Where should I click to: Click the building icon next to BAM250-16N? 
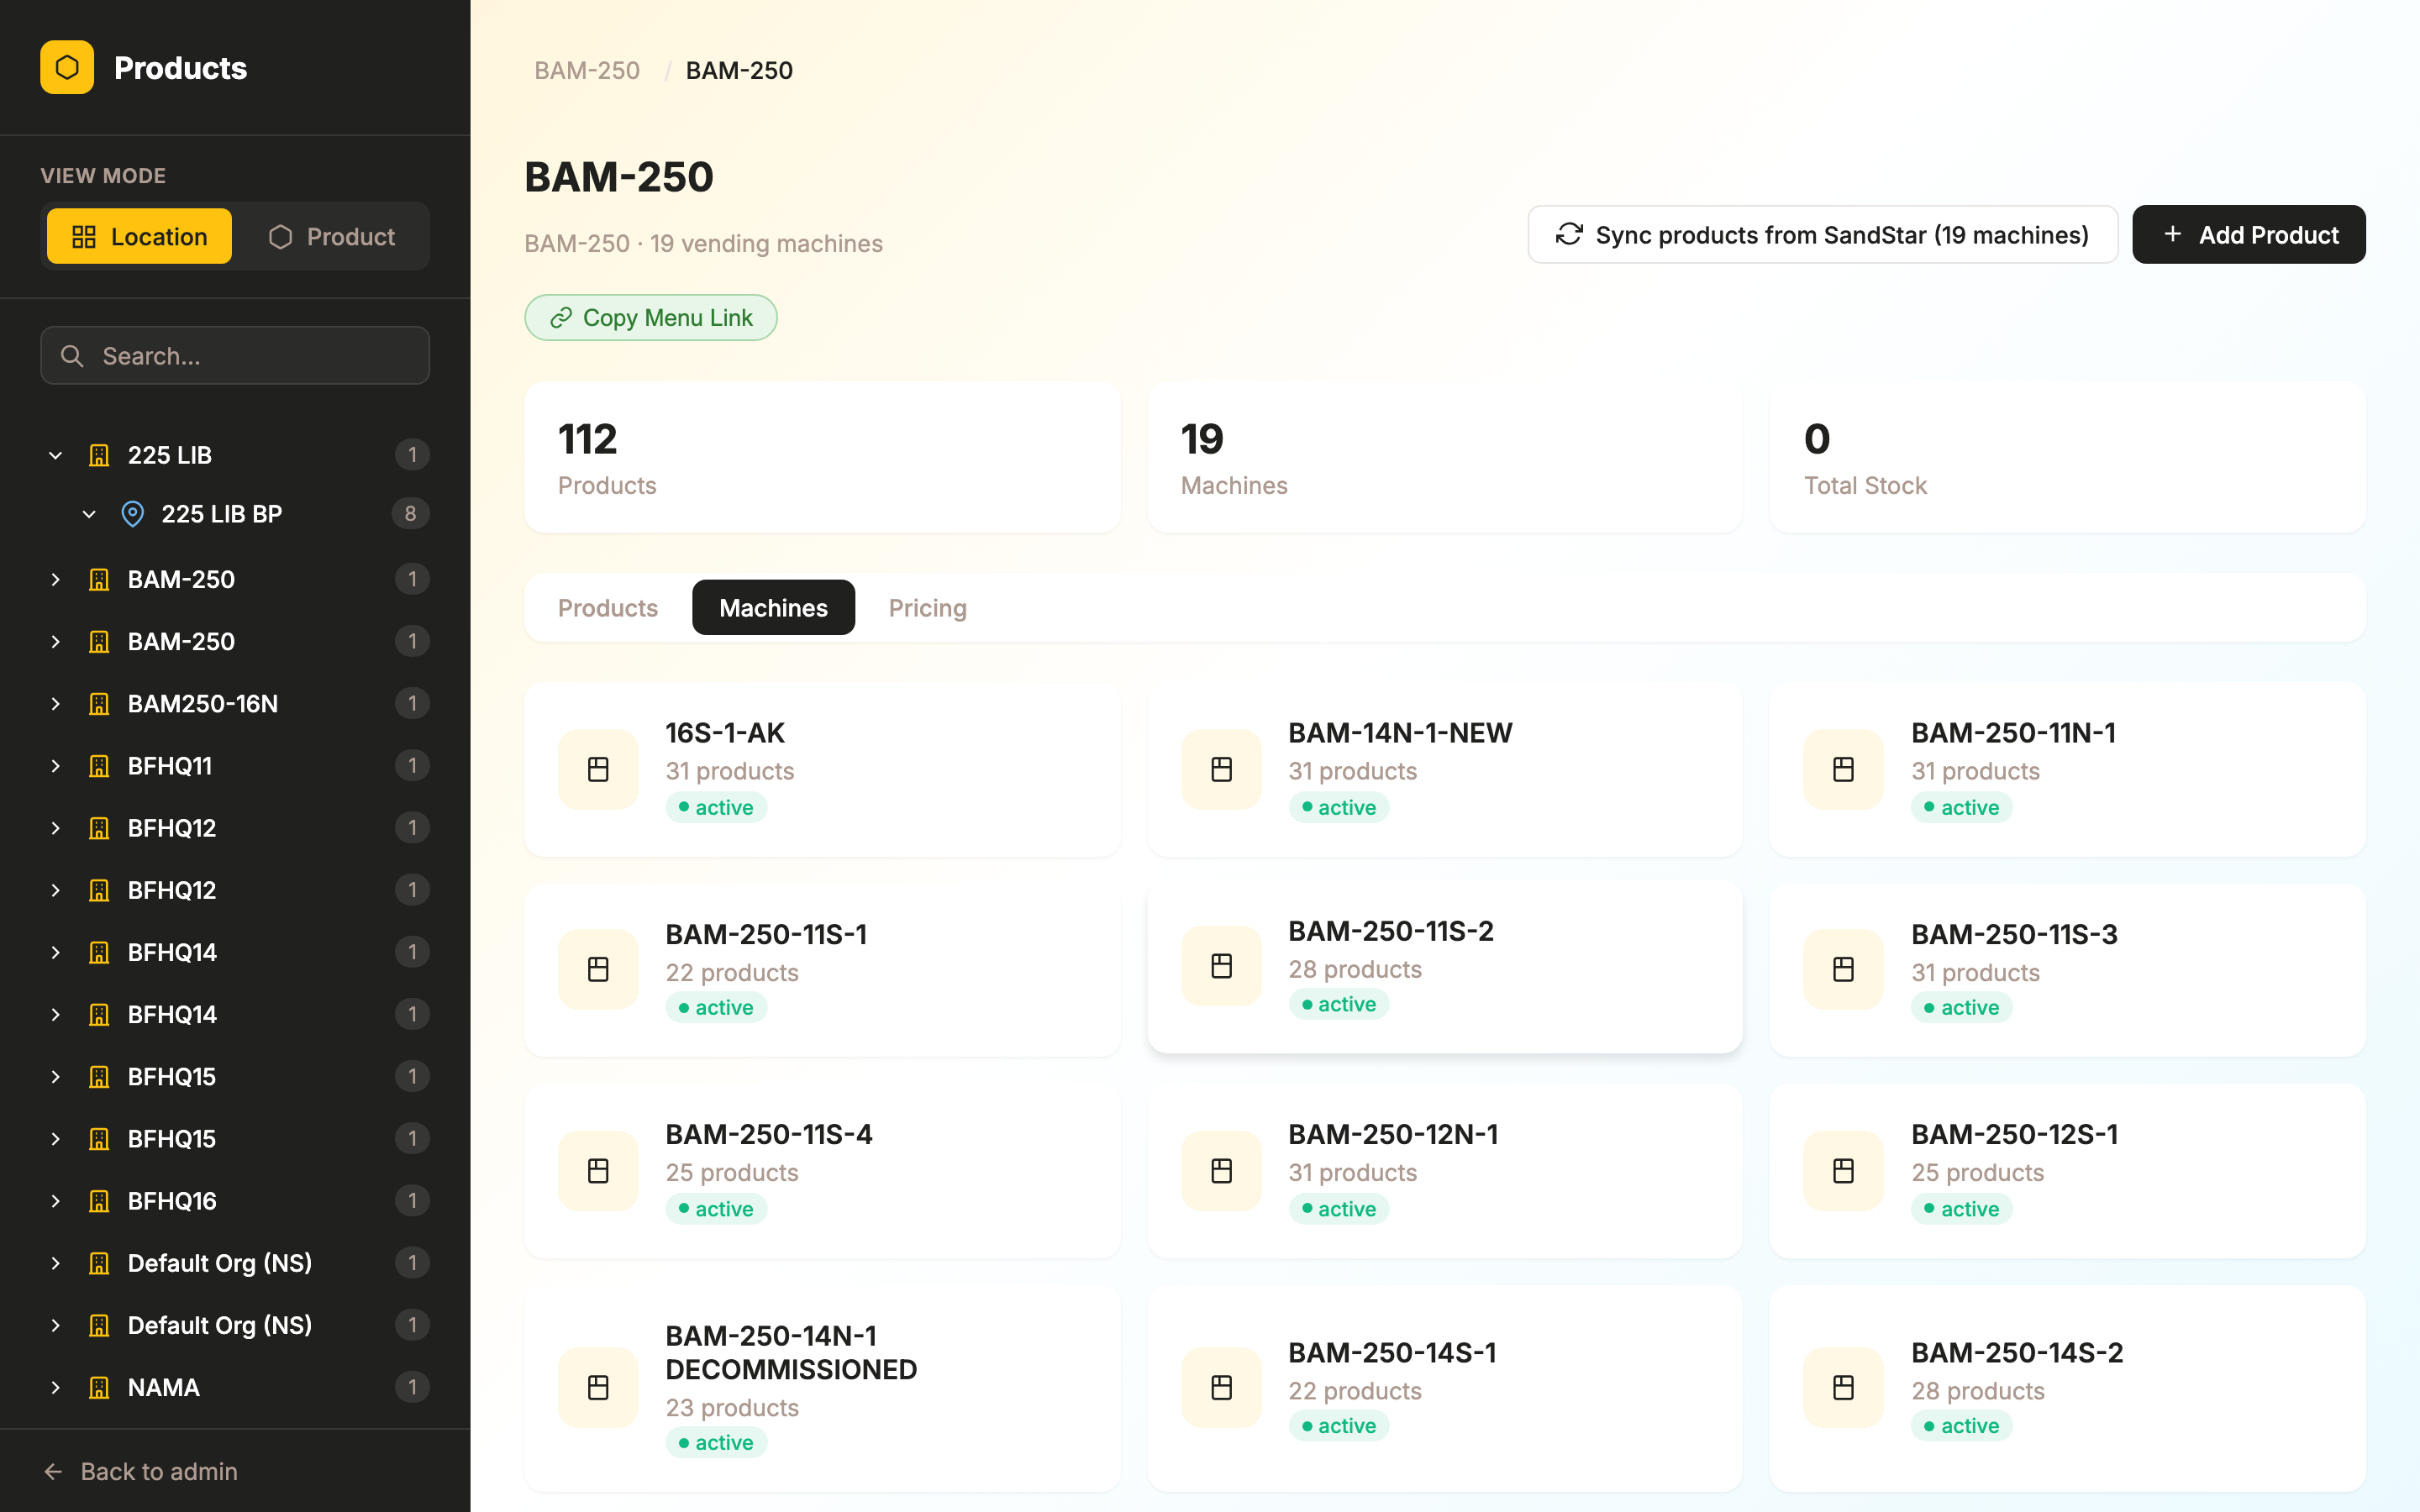[x=99, y=704]
